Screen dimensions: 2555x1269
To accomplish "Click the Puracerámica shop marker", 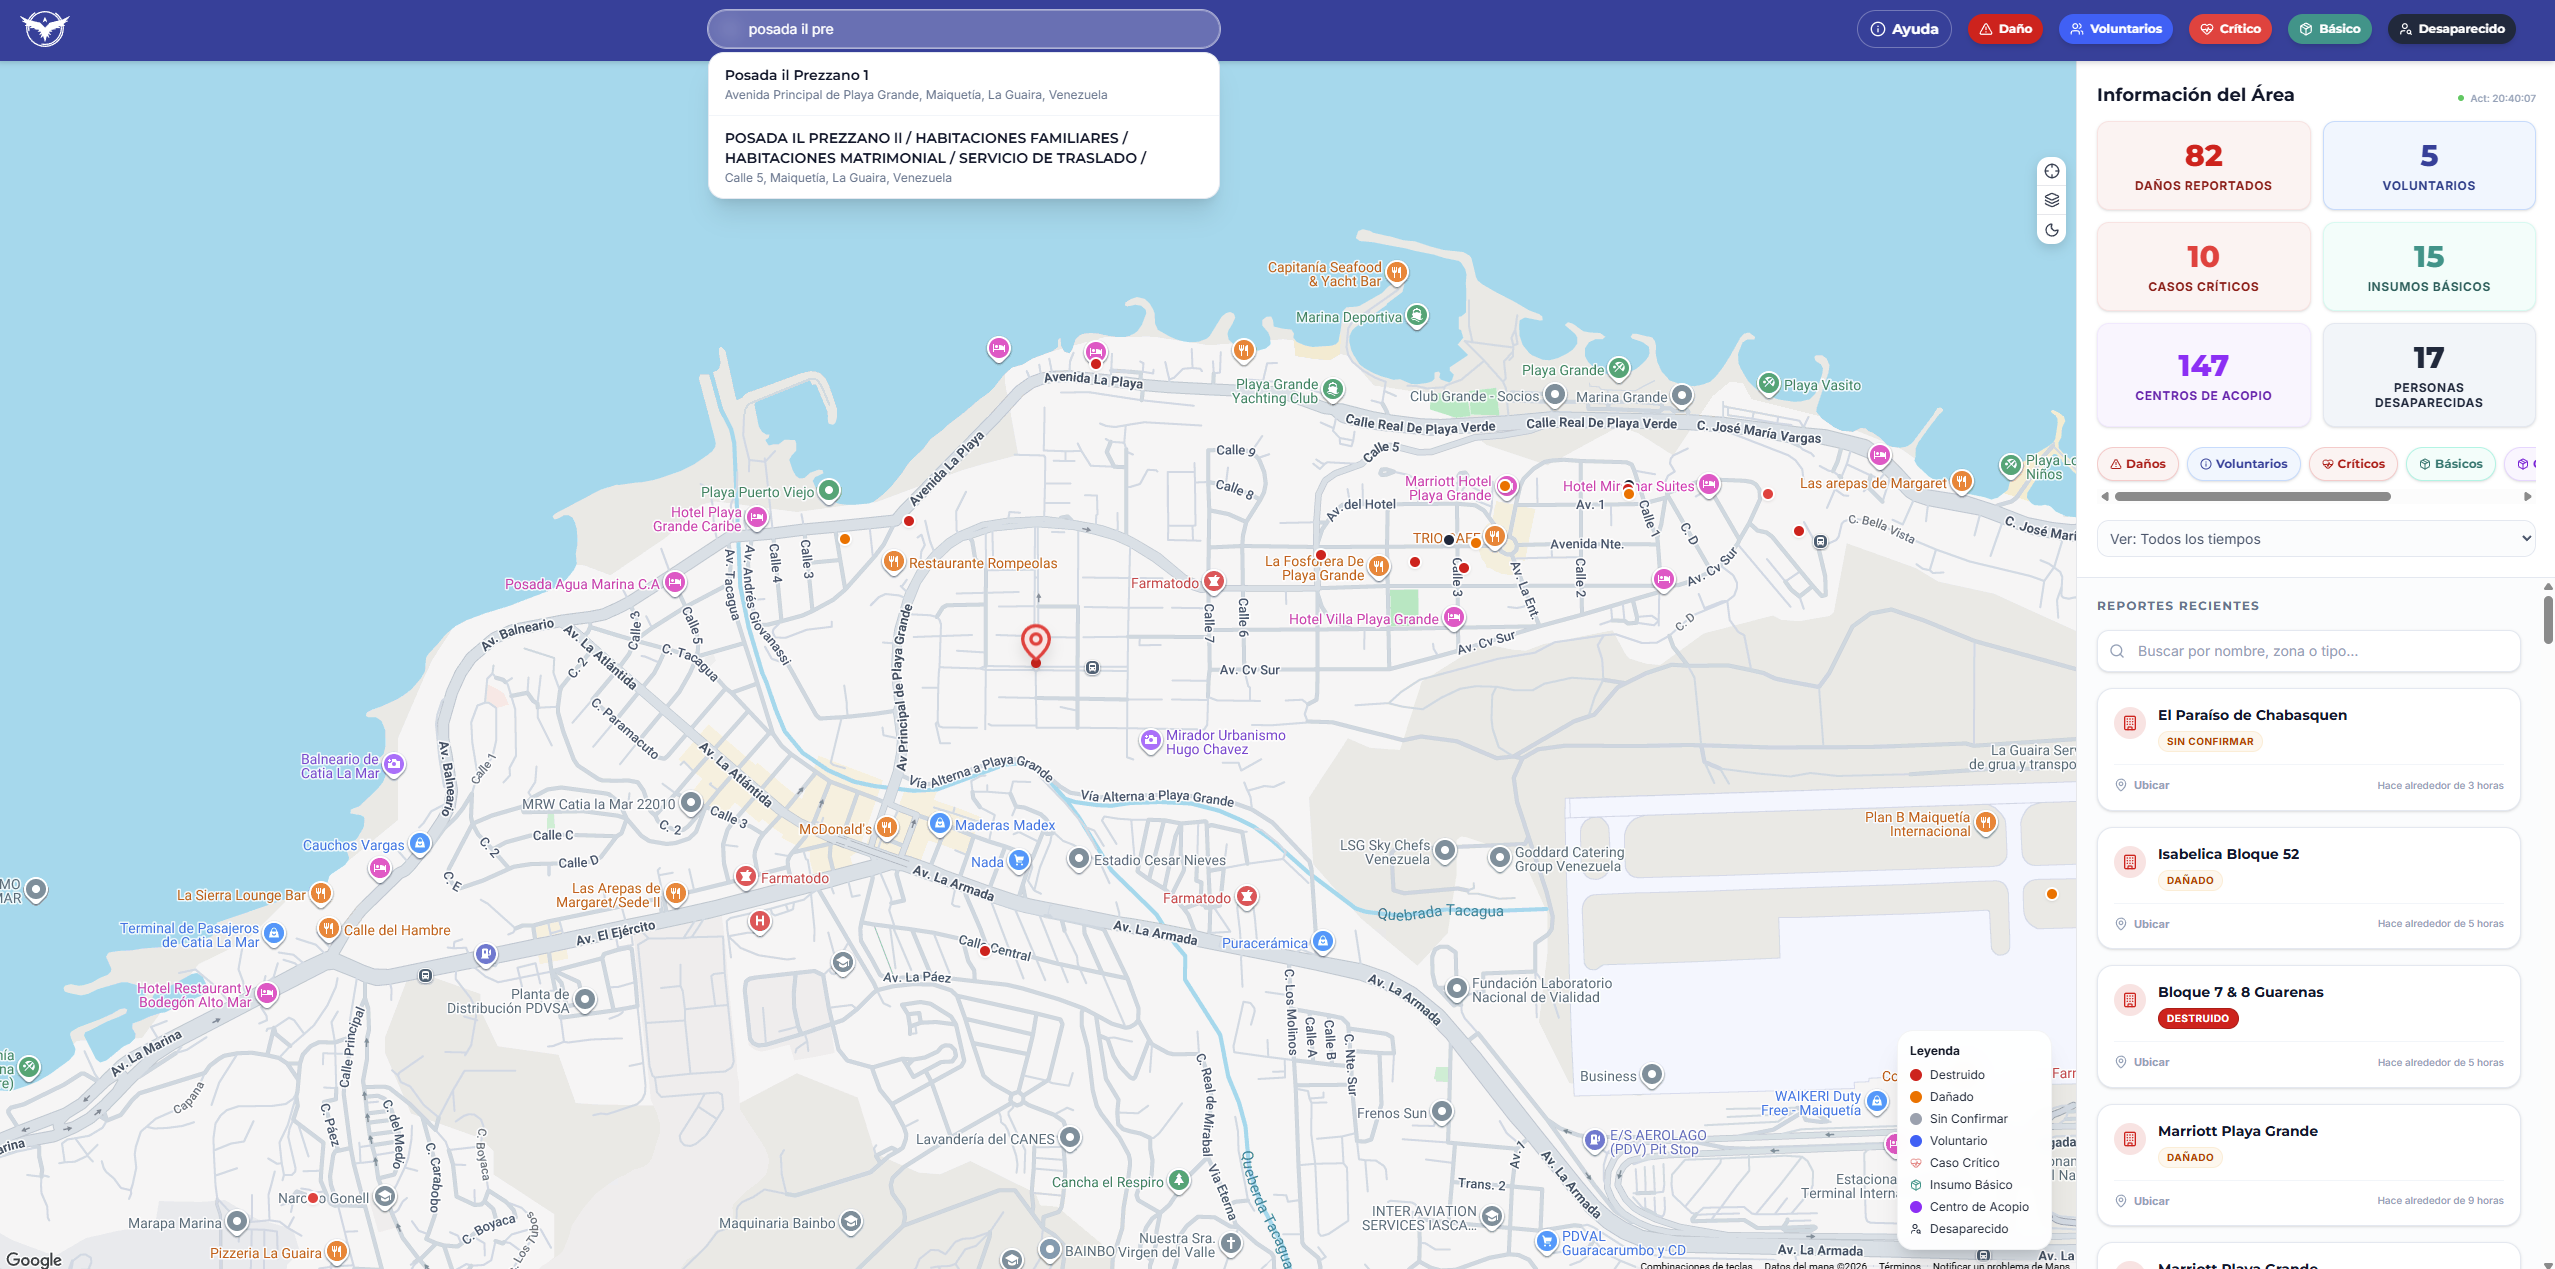I will 1323,942.
